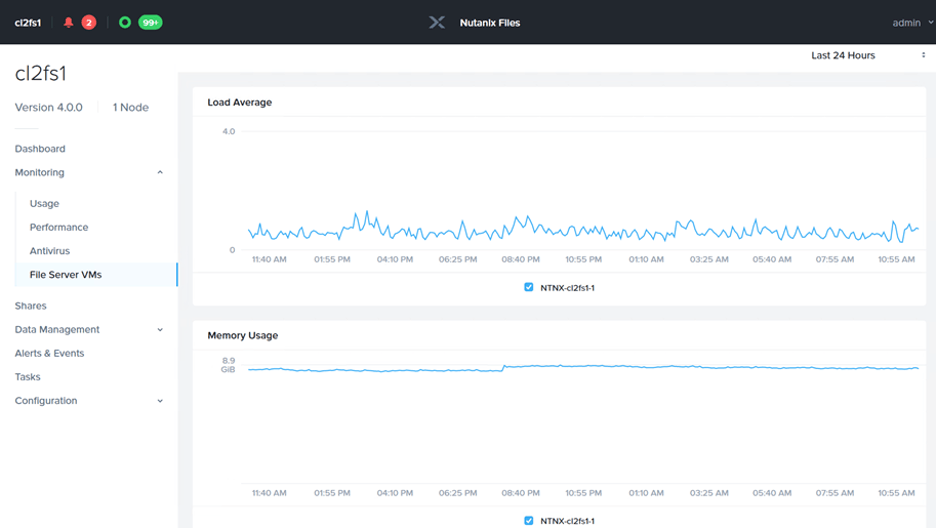The width and height of the screenshot is (936, 528).
Task: Open the Shares page
Action: click(30, 305)
